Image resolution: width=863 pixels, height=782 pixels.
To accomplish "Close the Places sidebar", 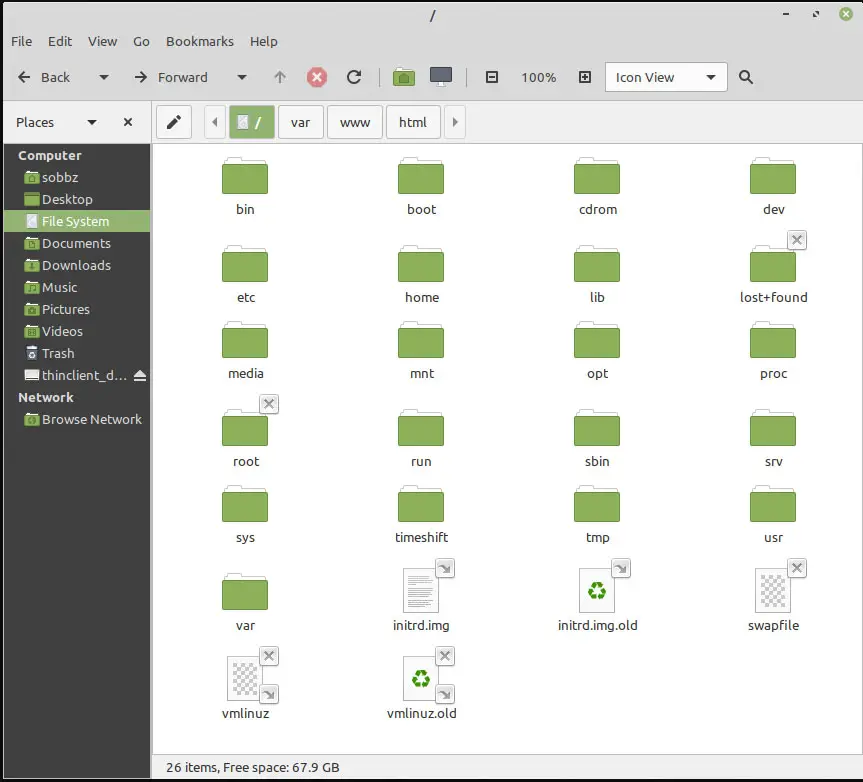I will [x=128, y=122].
